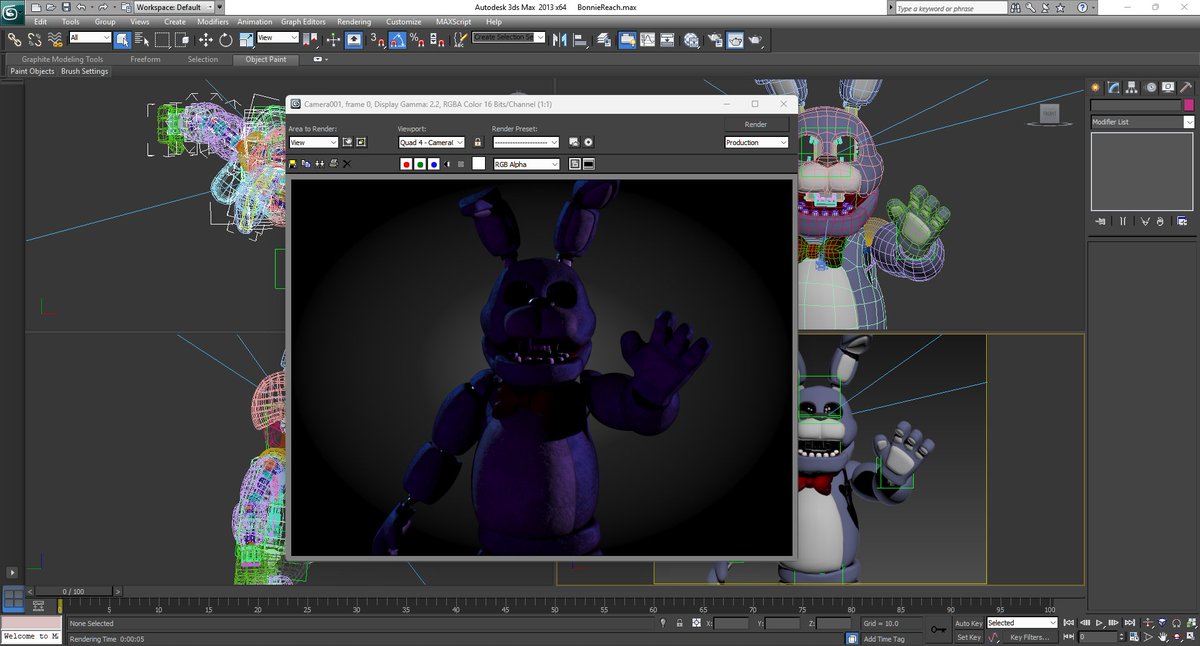Toggle Percent Snap on main toolbar
The height and width of the screenshot is (646, 1200).
[416, 40]
